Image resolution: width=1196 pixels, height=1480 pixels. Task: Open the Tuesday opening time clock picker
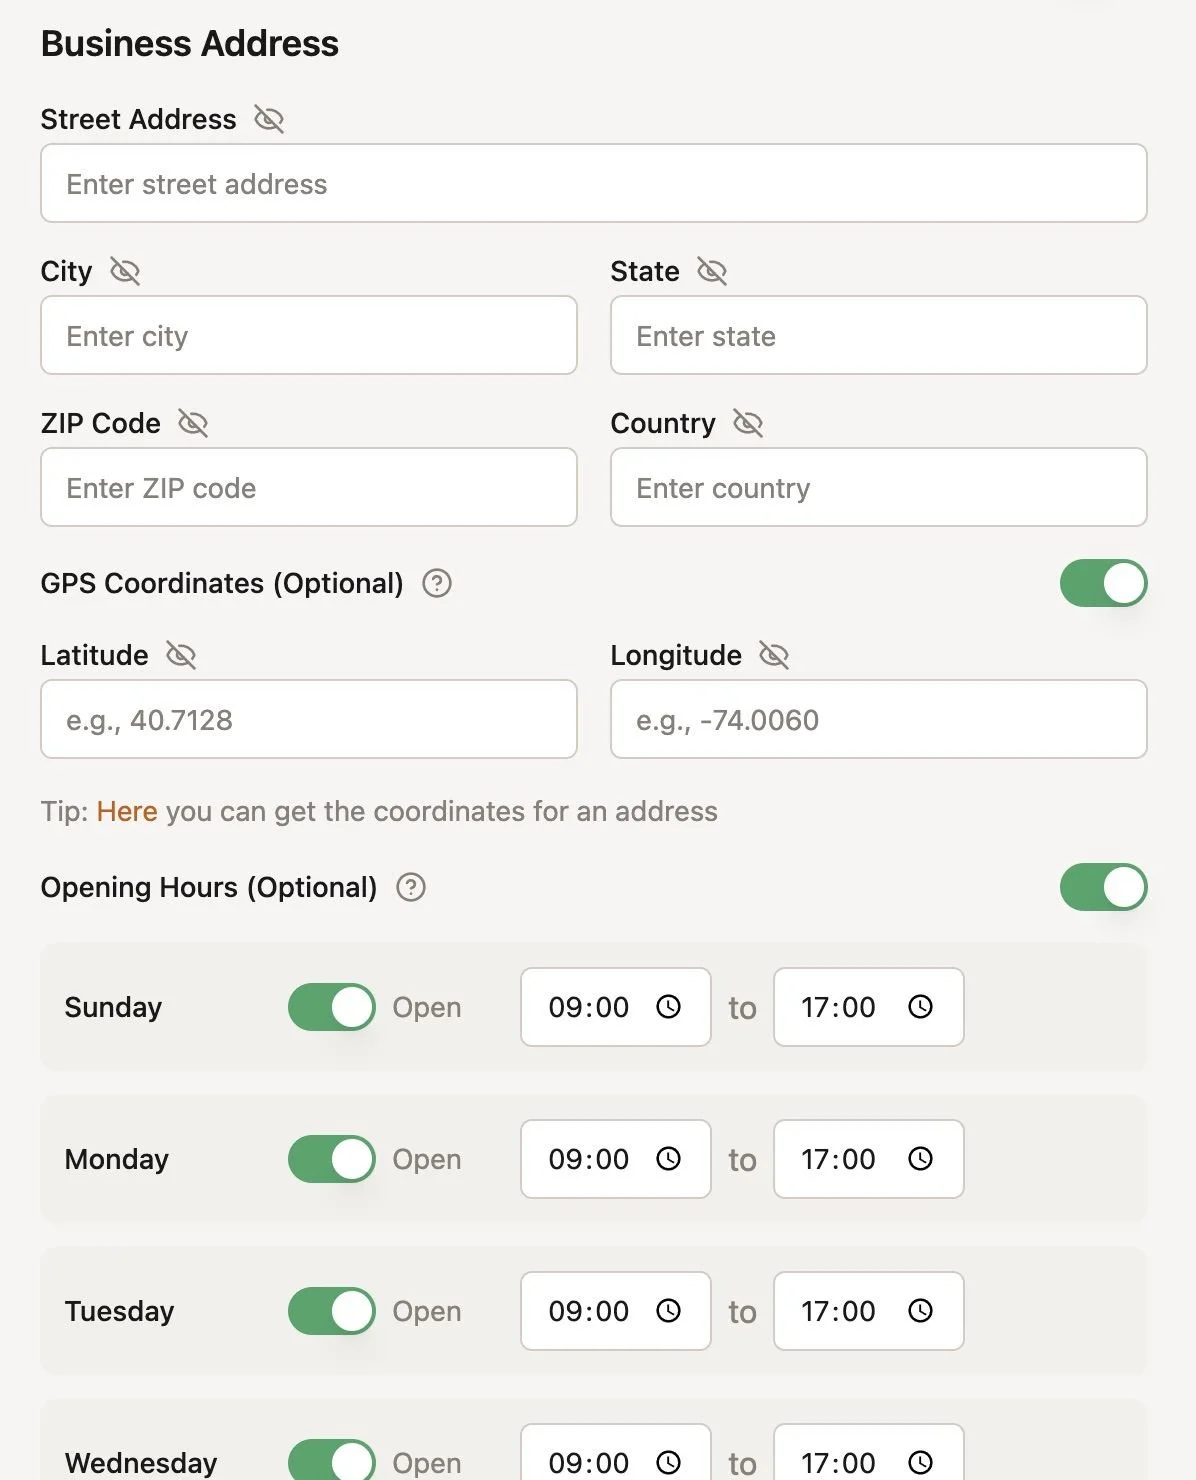[x=668, y=1311]
